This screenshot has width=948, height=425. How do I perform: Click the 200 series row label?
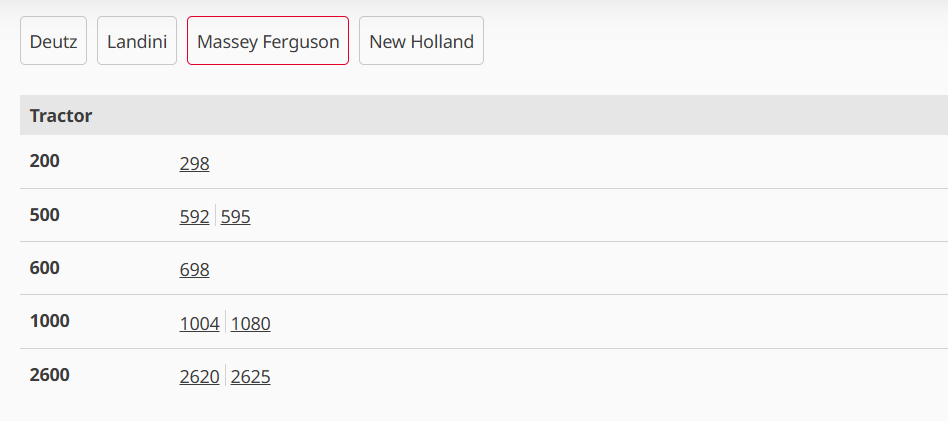coord(45,160)
